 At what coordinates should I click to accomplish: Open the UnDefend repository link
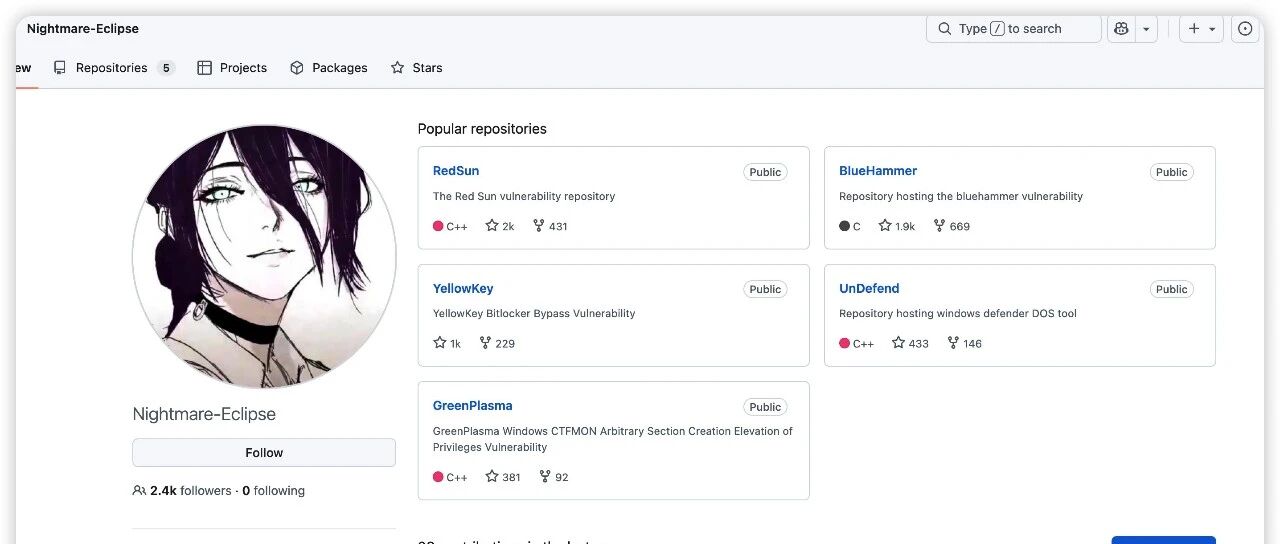pos(869,288)
